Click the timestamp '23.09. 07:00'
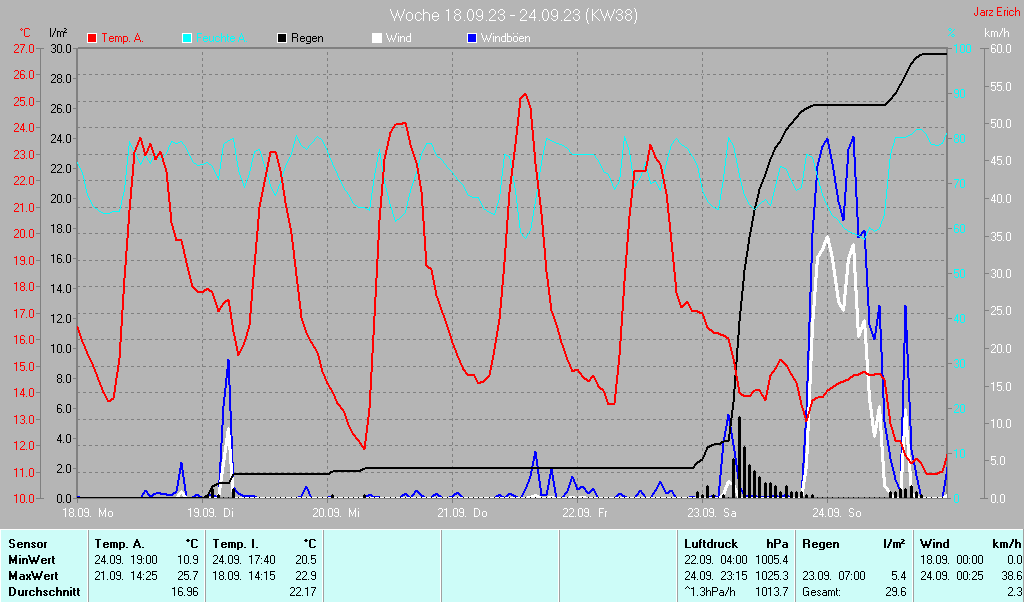1024x602 pixels. [834, 577]
